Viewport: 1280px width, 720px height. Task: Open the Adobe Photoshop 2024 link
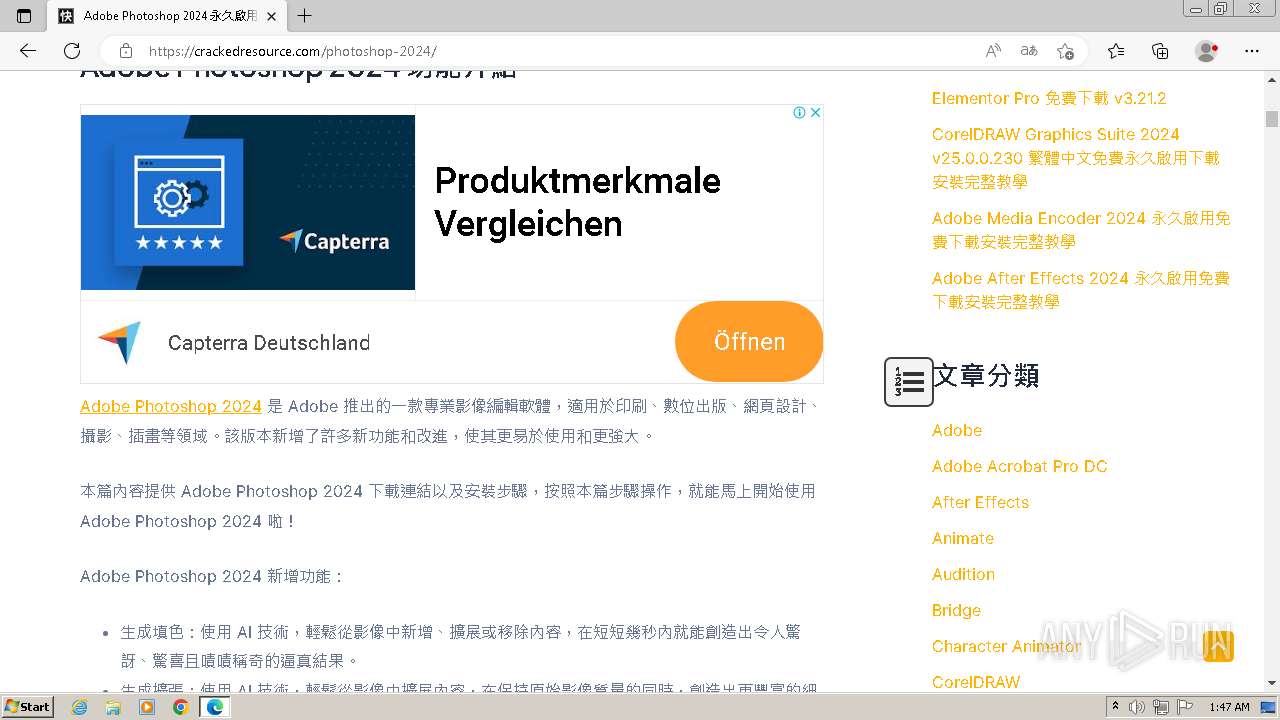pyautogui.click(x=171, y=406)
